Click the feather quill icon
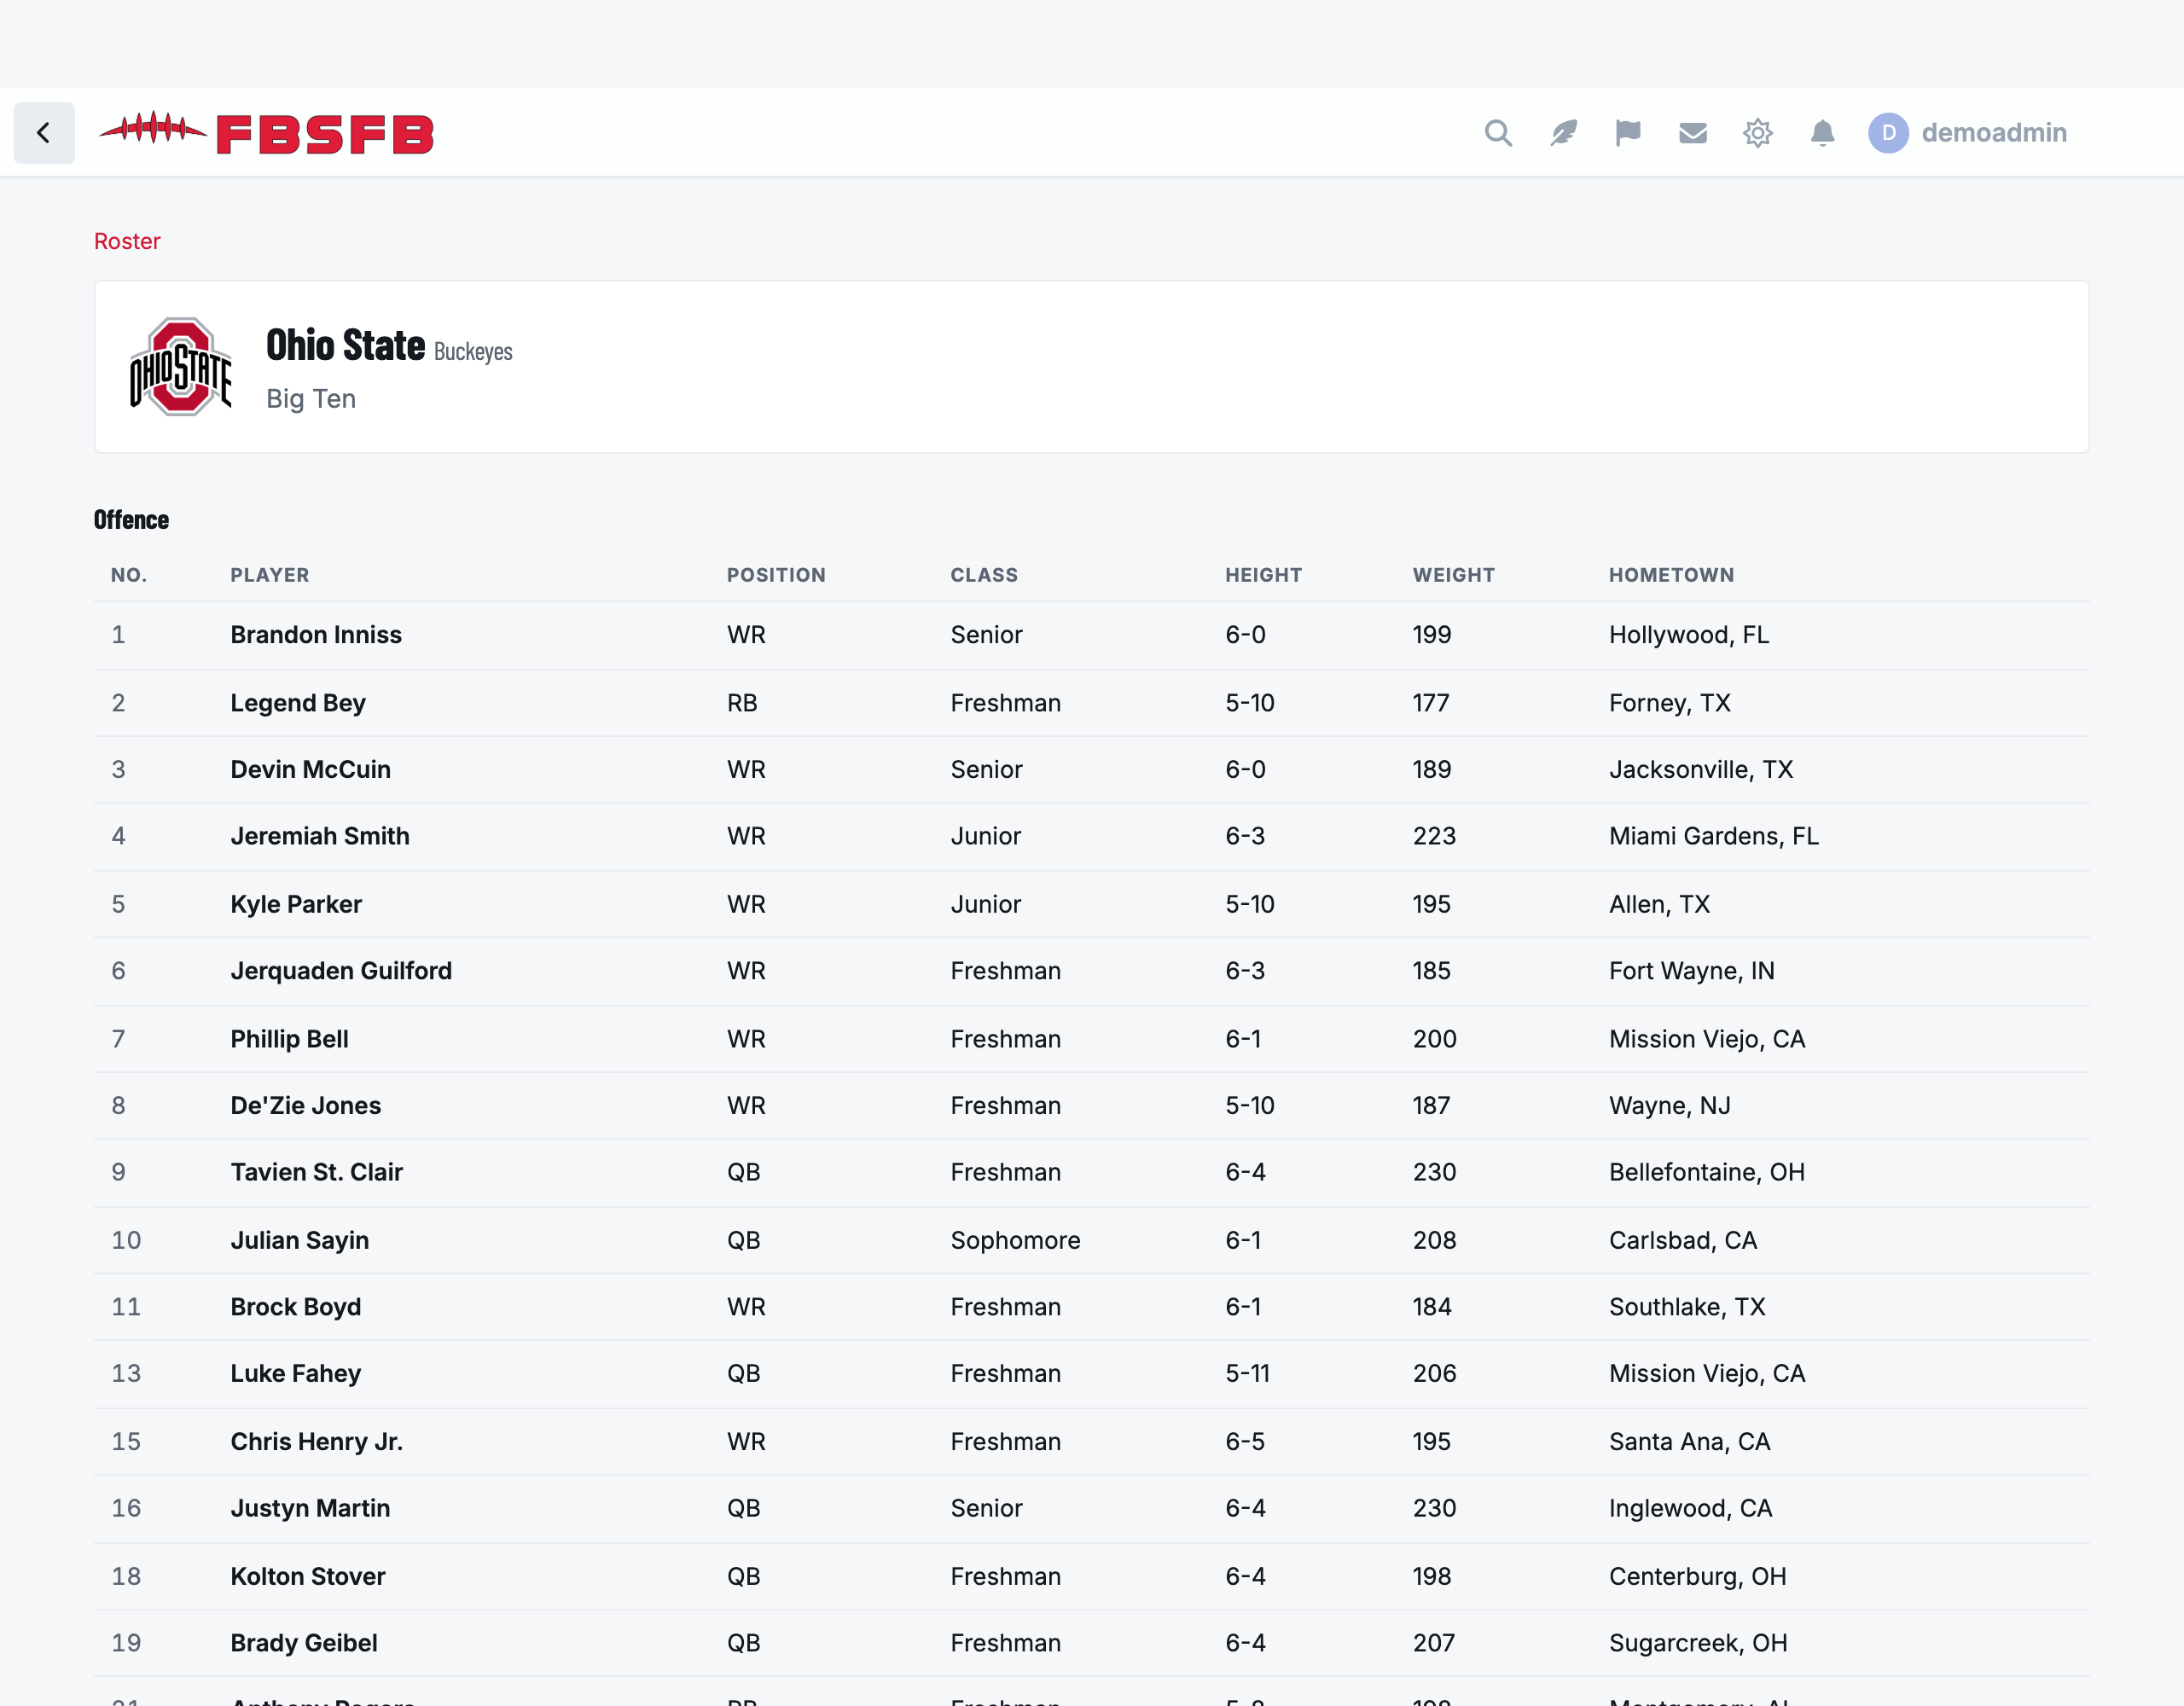This screenshot has height=1706, width=2184. (1563, 133)
